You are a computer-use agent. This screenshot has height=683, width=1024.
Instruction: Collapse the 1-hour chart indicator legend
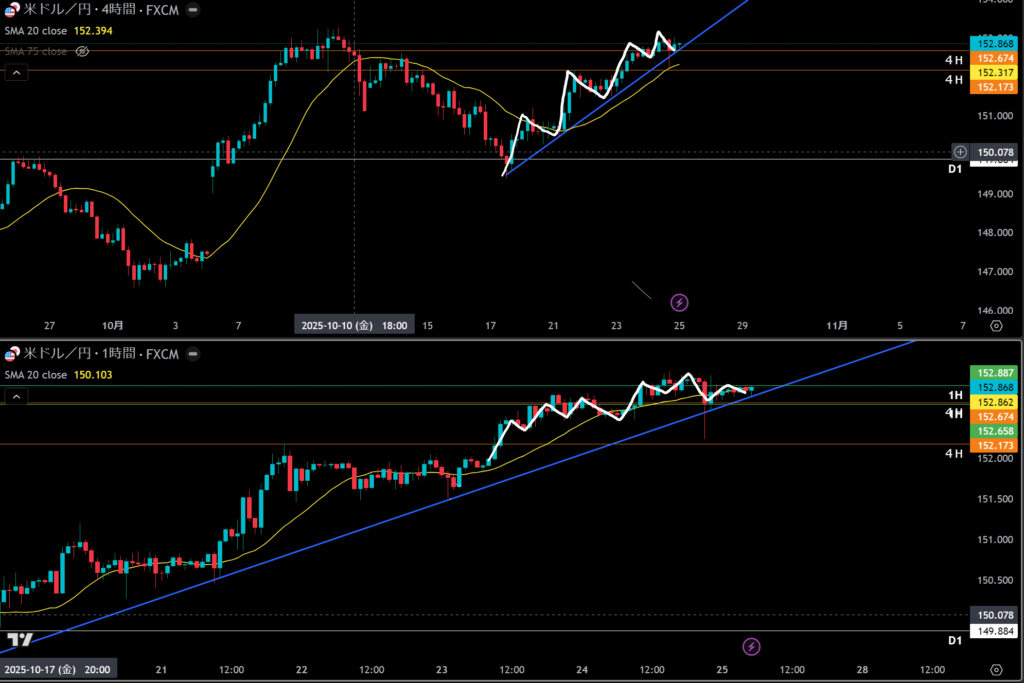(15, 397)
